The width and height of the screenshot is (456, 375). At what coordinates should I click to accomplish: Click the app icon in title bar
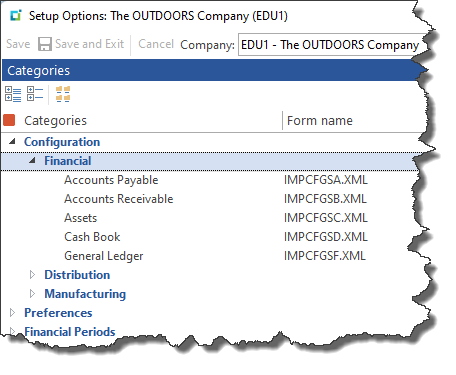click(15, 16)
